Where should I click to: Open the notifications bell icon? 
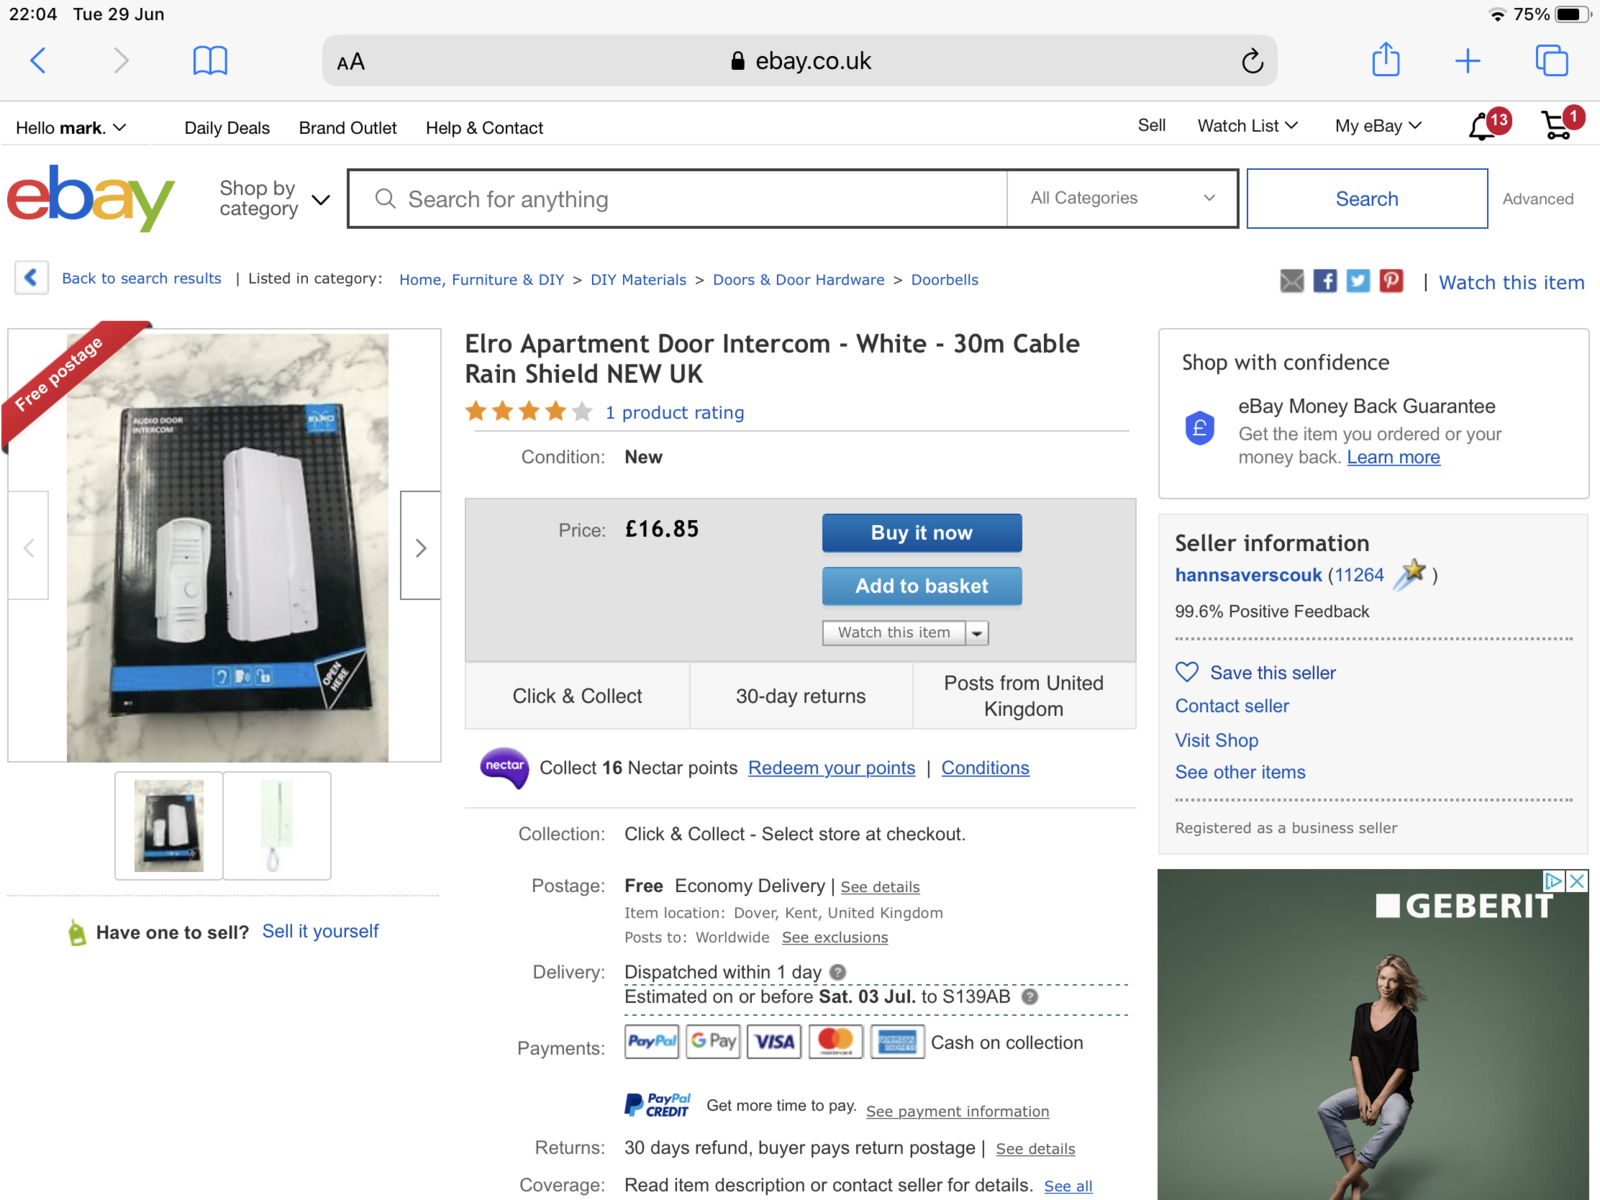tap(1482, 127)
